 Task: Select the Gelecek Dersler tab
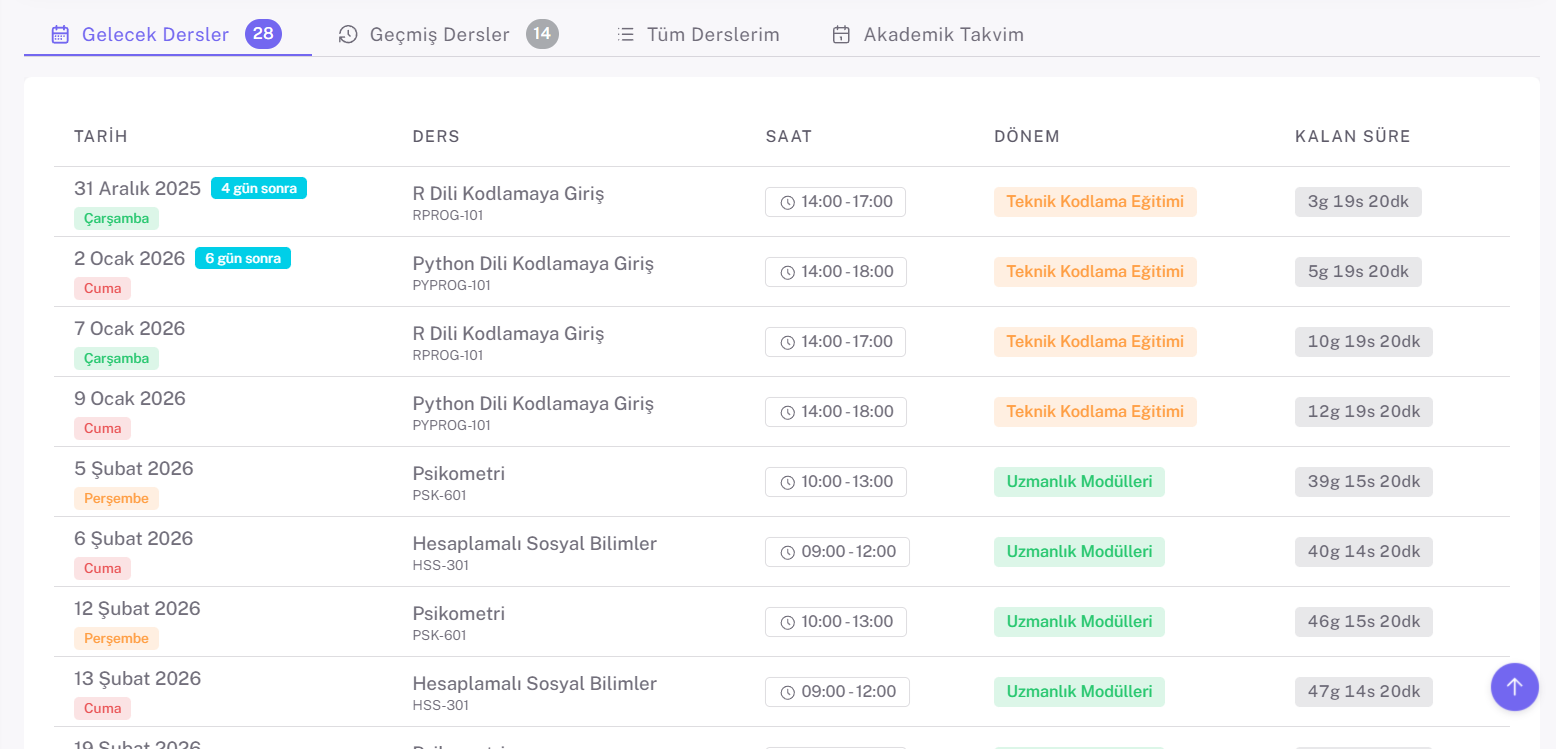point(155,35)
